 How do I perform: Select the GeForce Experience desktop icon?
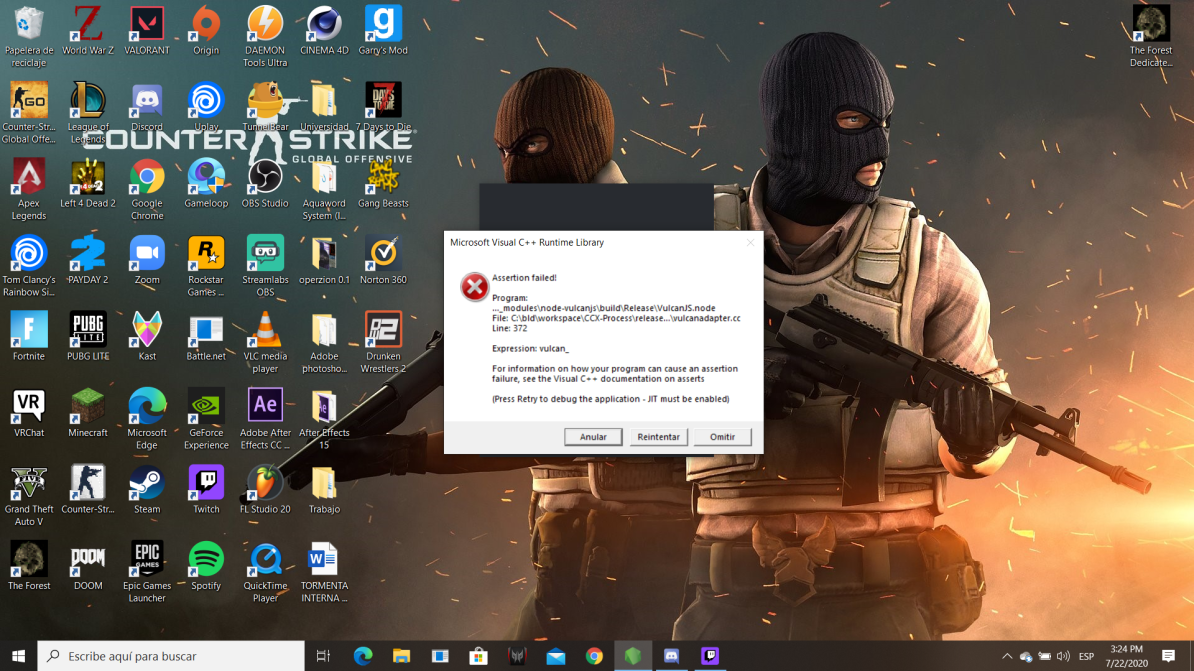(206, 419)
